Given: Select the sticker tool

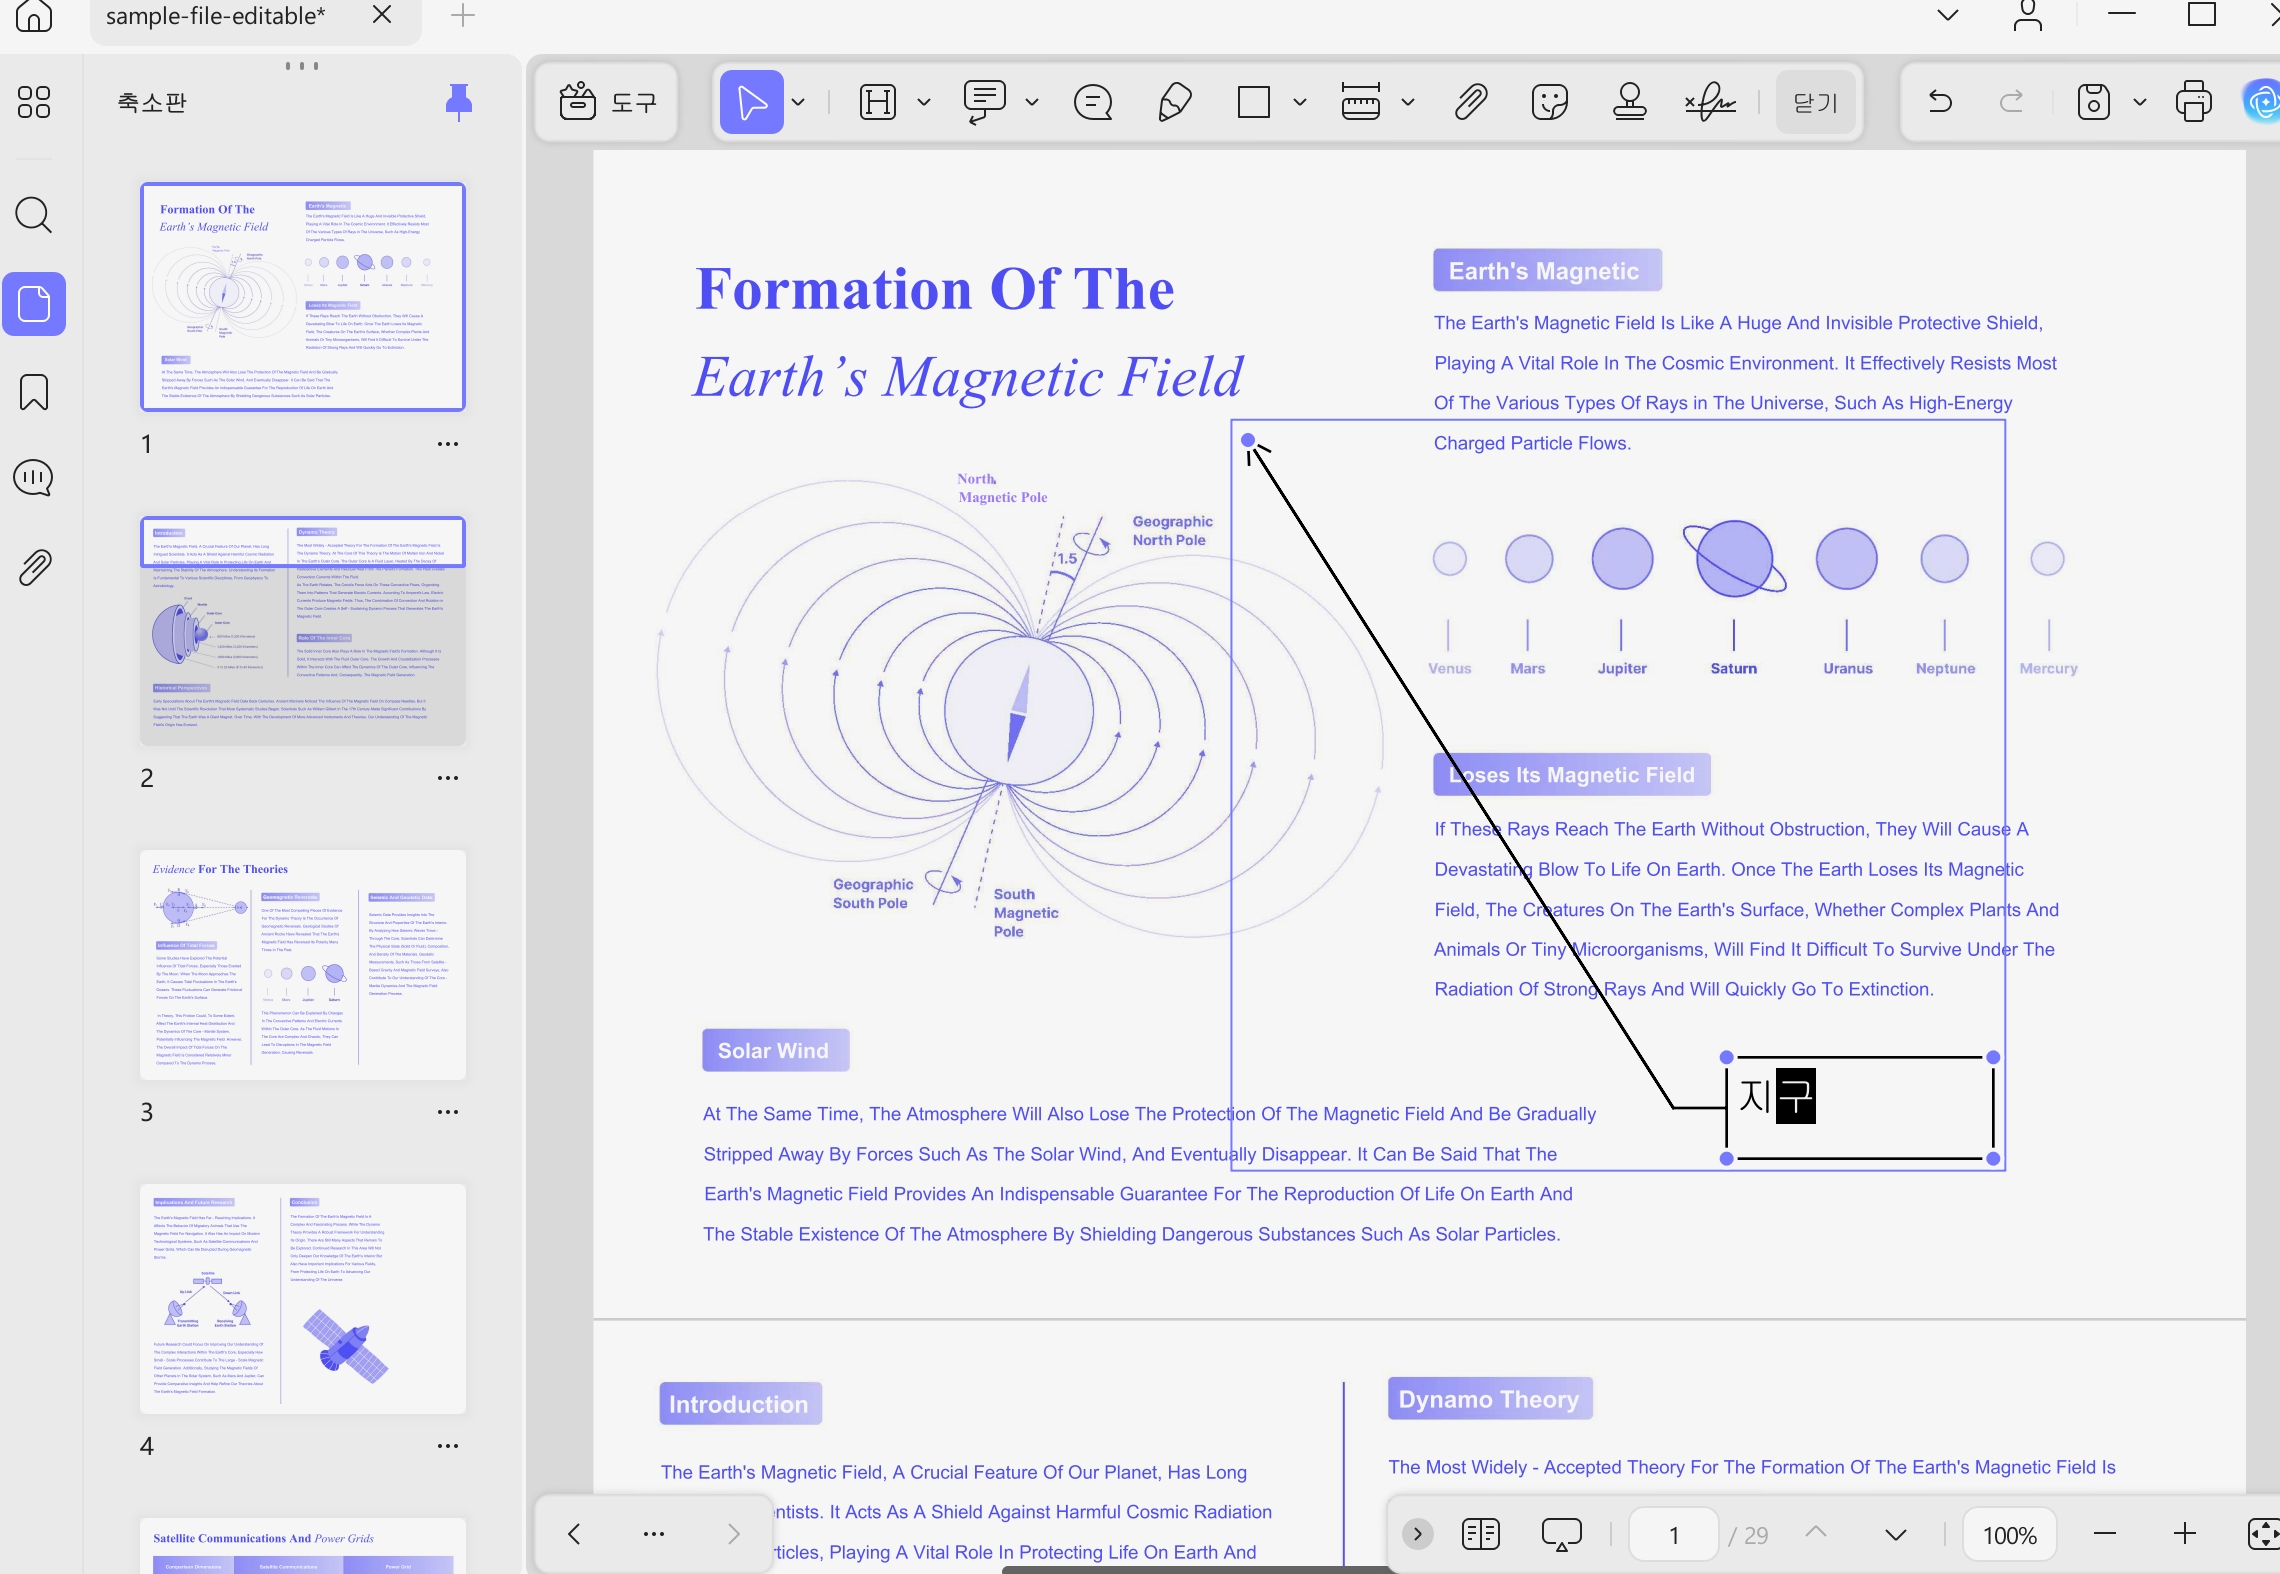Looking at the screenshot, I should (x=1550, y=102).
